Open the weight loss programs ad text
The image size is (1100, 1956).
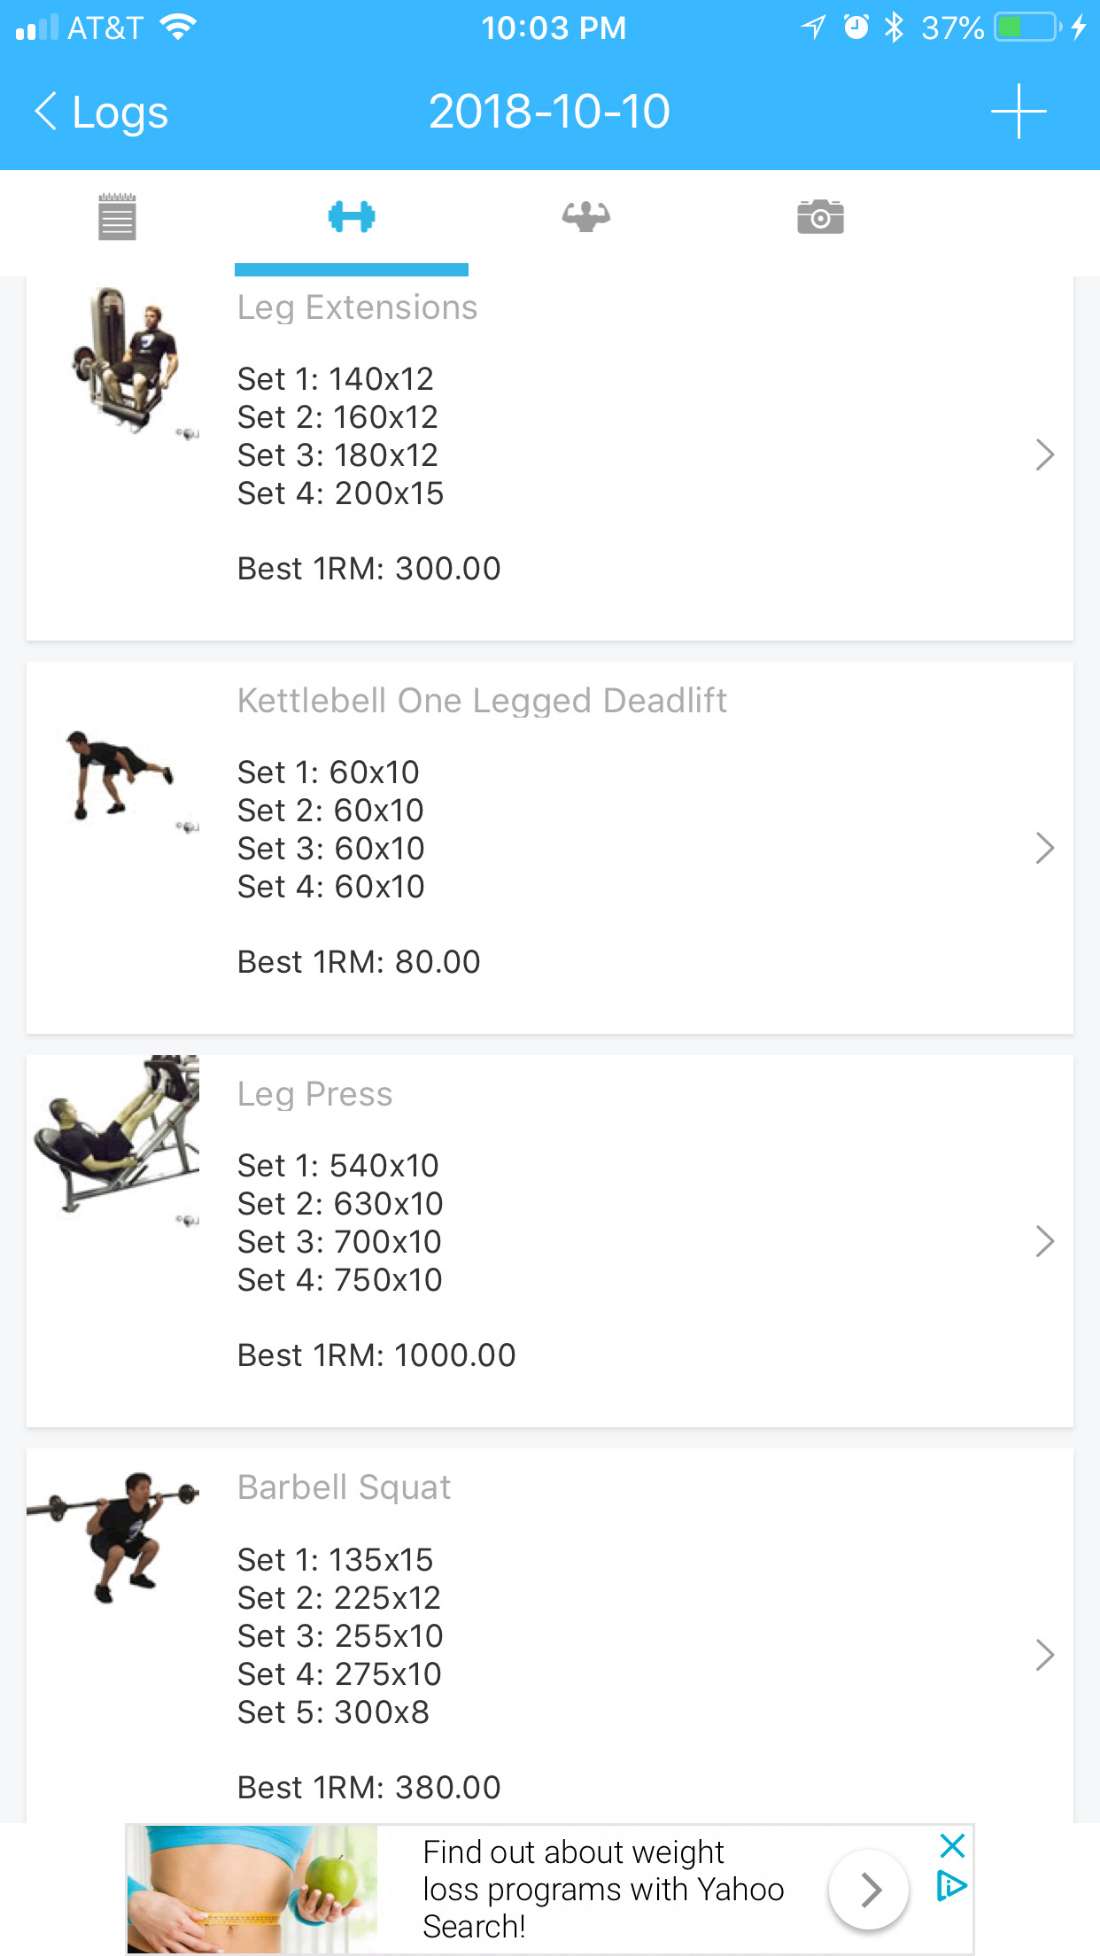pos(602,1889)
